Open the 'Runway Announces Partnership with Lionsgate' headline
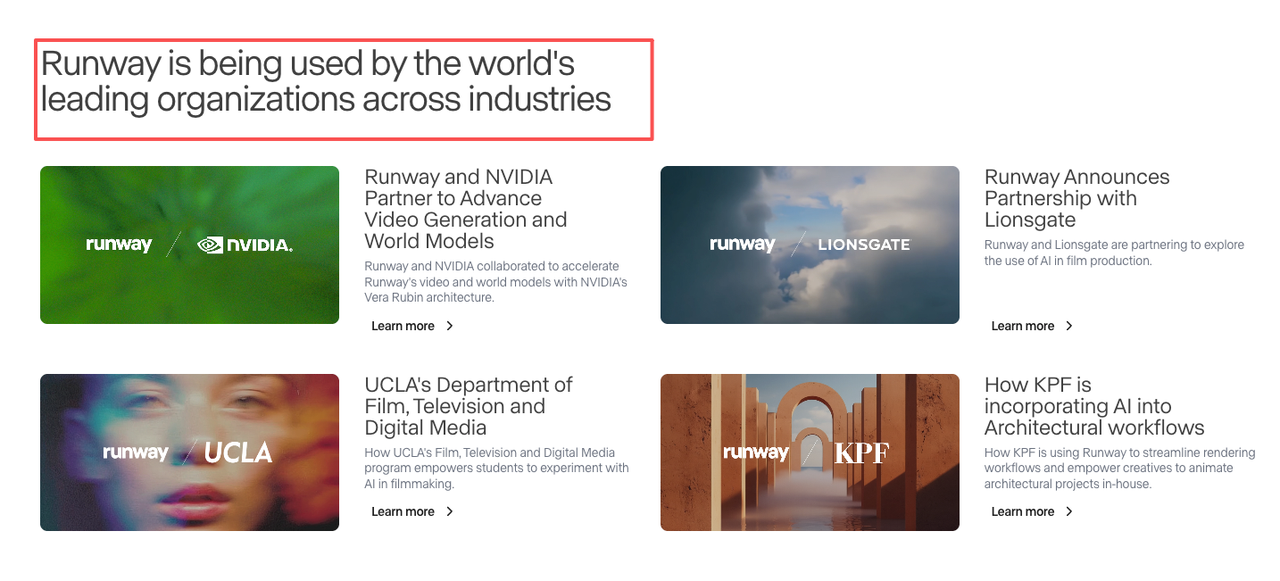Screen dimensions: 1280x581 (x=1077, y=198)
